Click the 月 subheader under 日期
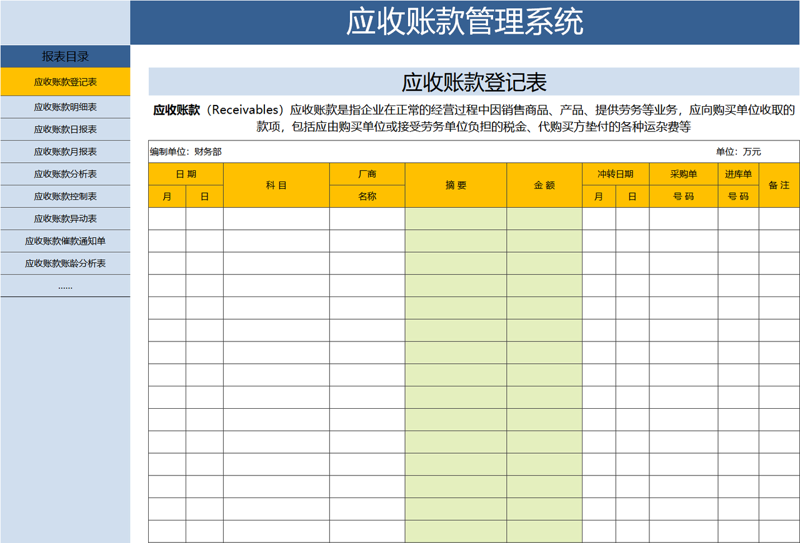This screenshot has width=800, height=543. 167,196
